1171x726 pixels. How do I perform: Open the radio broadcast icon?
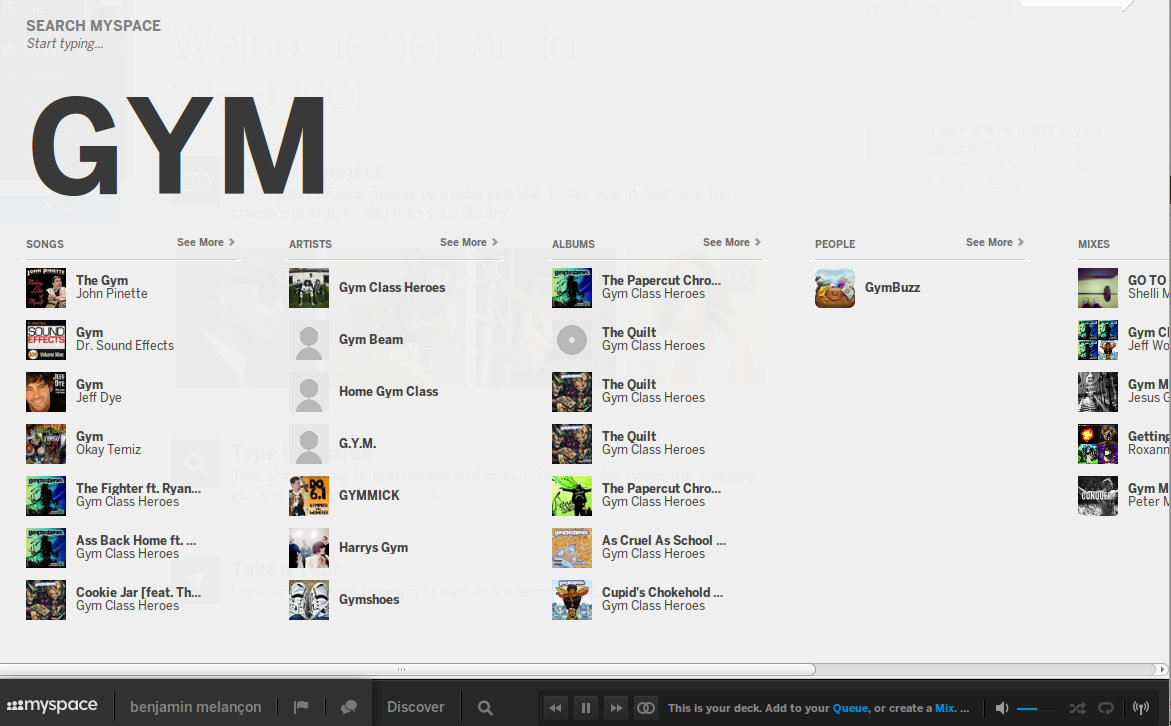(x=1141, y=707)
